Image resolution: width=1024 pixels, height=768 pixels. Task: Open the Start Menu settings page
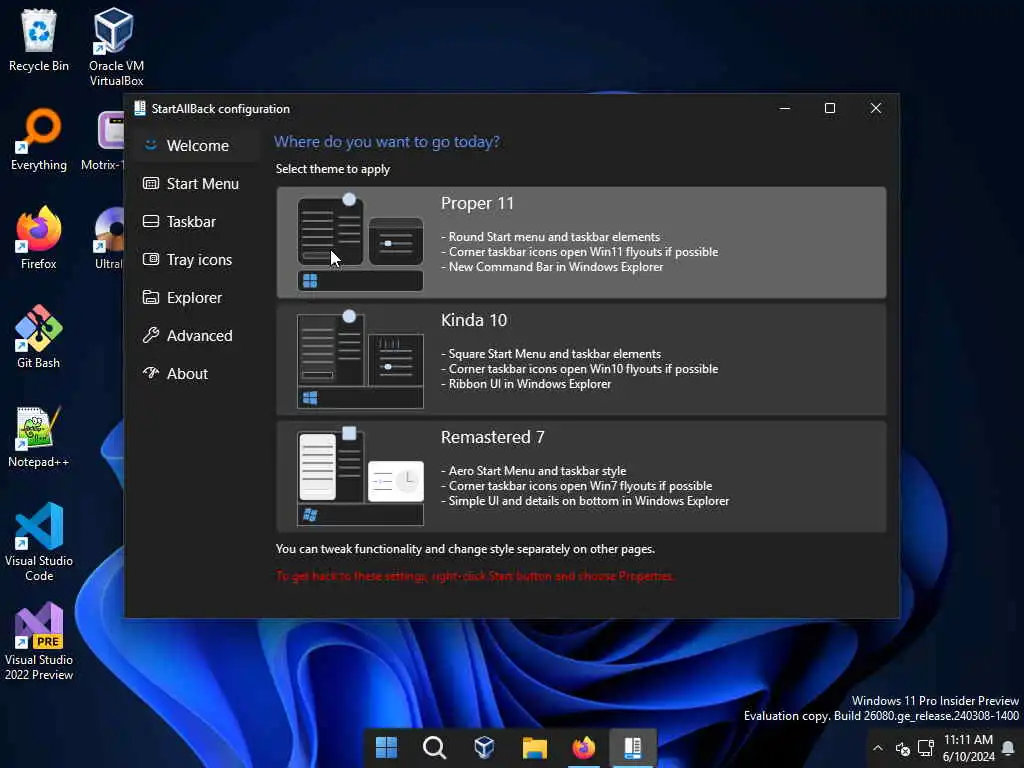(197, 184)
